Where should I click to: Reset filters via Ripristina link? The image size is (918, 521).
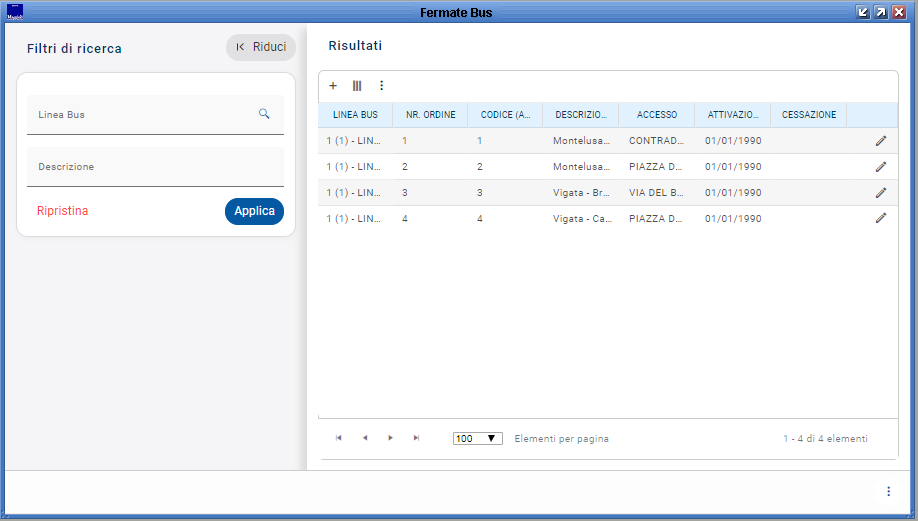pyautogui.click(x=63, y=211)
